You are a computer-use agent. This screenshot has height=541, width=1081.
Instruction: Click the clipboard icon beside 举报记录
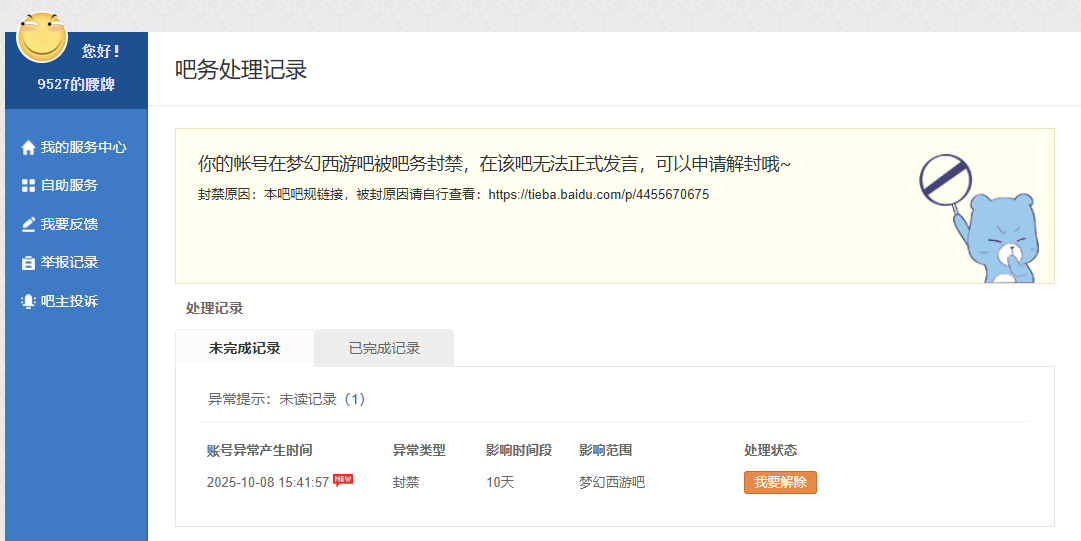tap(28, 263)
